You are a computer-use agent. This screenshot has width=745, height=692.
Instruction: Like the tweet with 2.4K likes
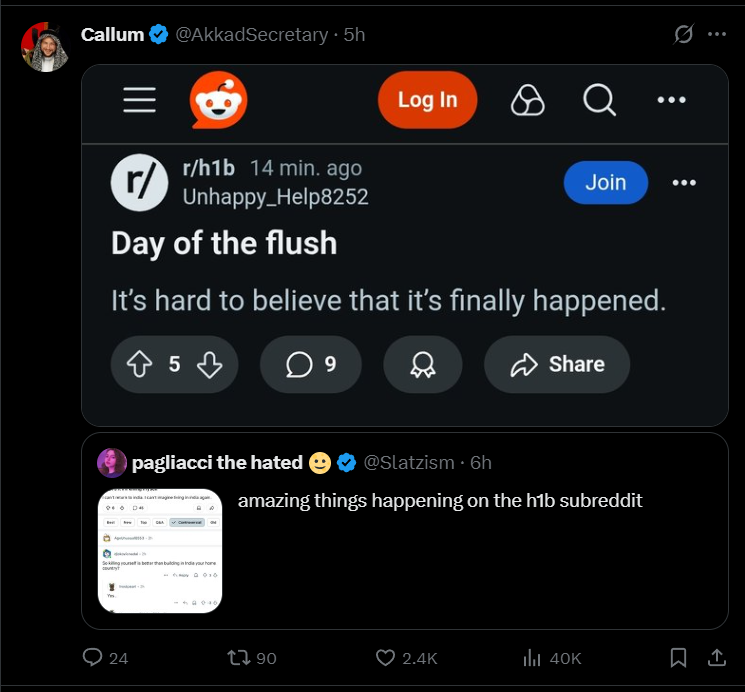coord(386,657)
